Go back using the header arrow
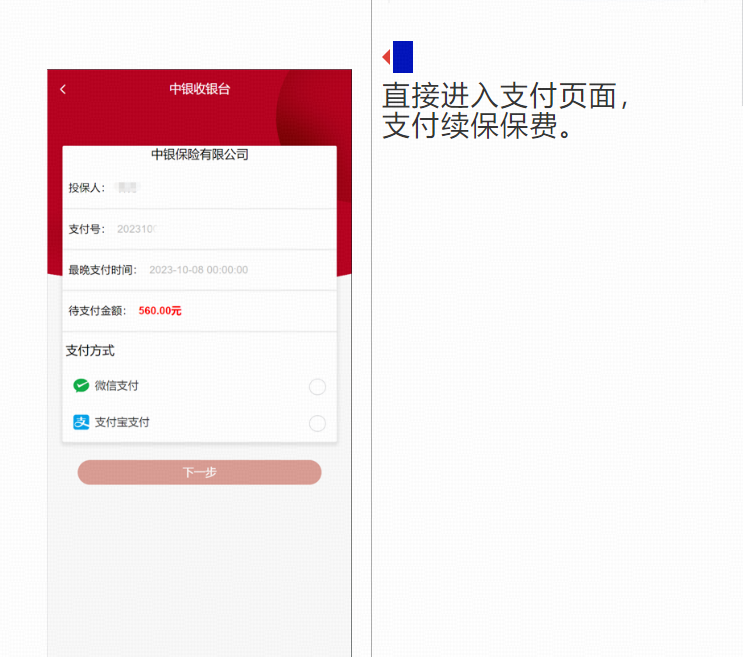The height and width of the screenshot is (657, 743). coord(63,89)
